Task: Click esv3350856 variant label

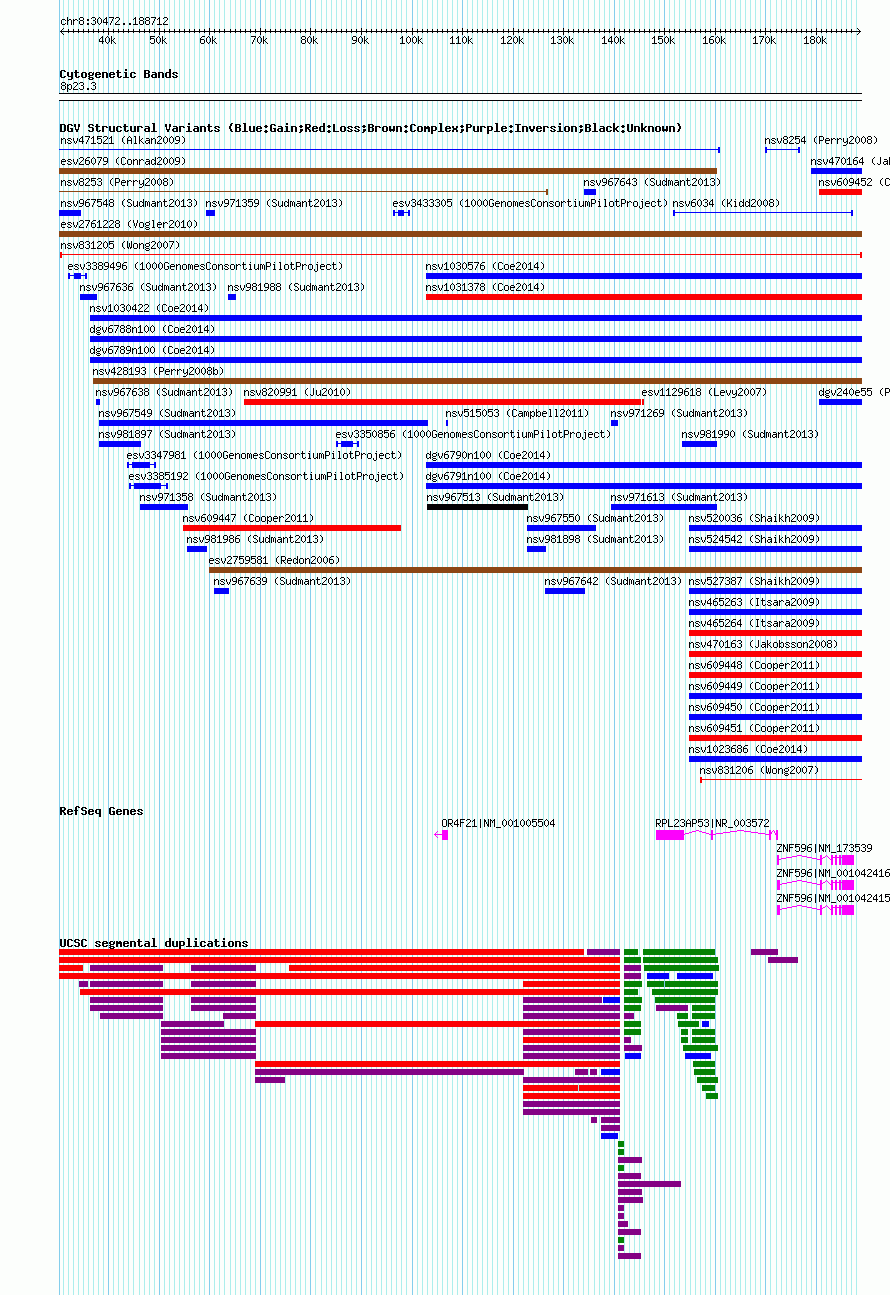Action: [x=474, y=435]
